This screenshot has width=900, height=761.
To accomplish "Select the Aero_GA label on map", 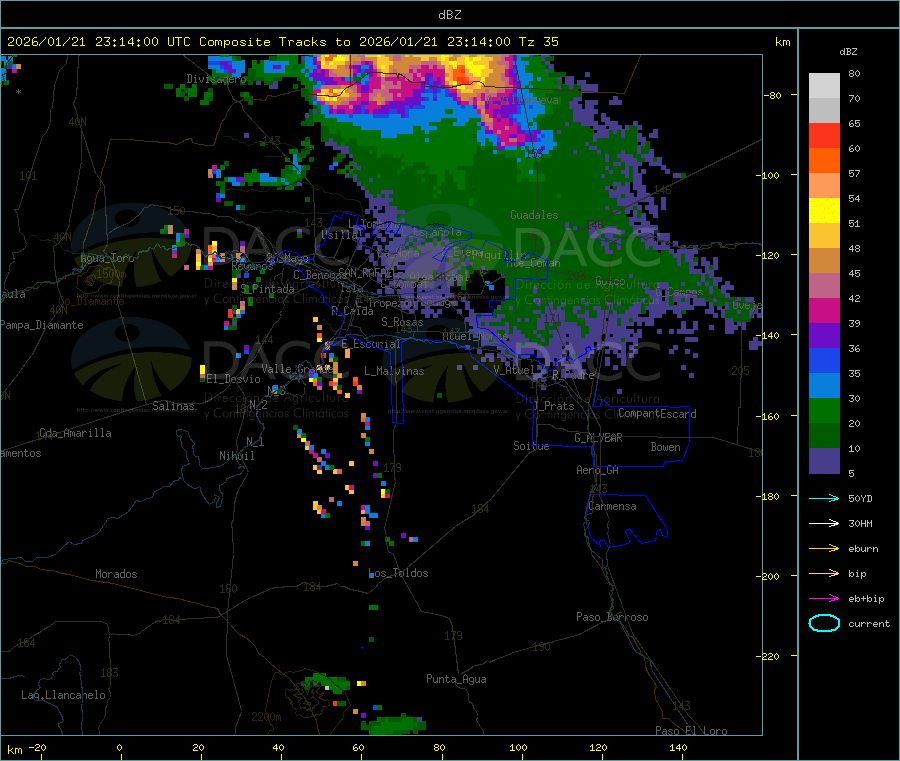I will click(x=597, y=470).
